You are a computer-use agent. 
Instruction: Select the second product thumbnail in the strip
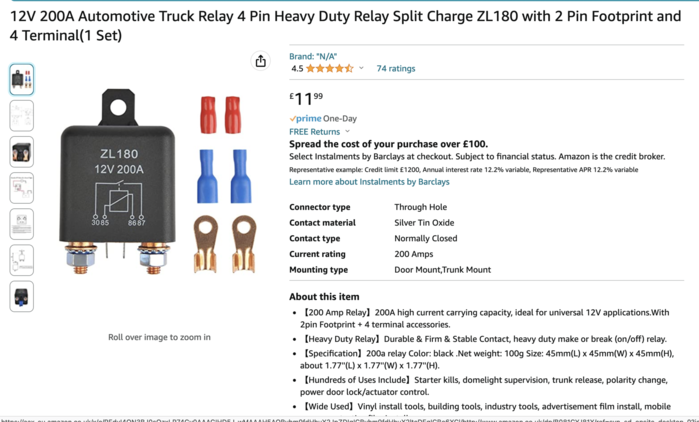pos(21,116)
